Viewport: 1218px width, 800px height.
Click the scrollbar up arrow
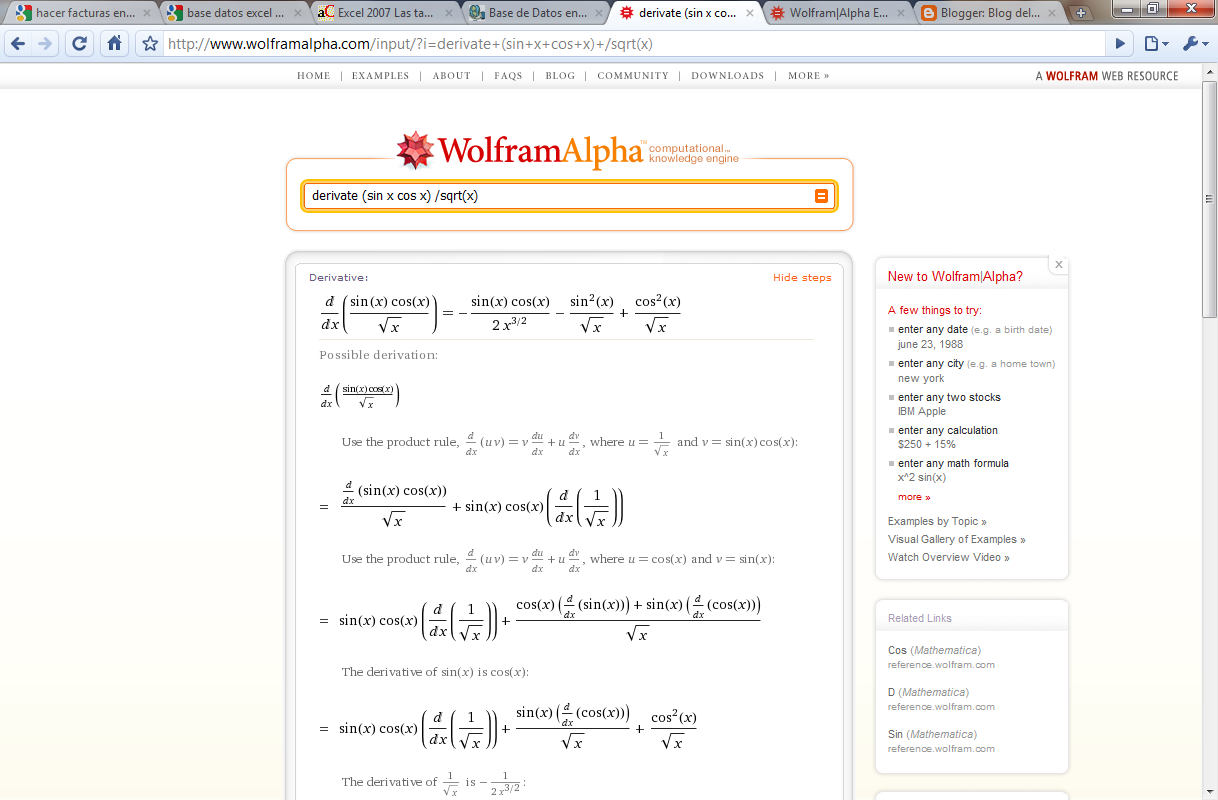click(x=1209, y=71)
